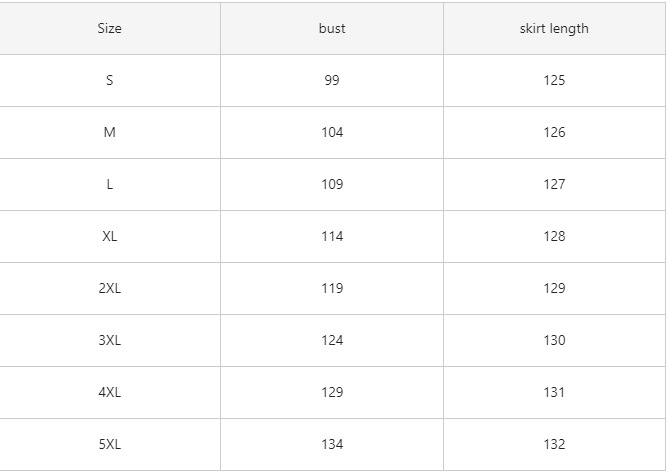This screenshot has height=473, width=669.
Task: Select the 5XL size cell
Action: pyautogui.click(x=110, y=444)
